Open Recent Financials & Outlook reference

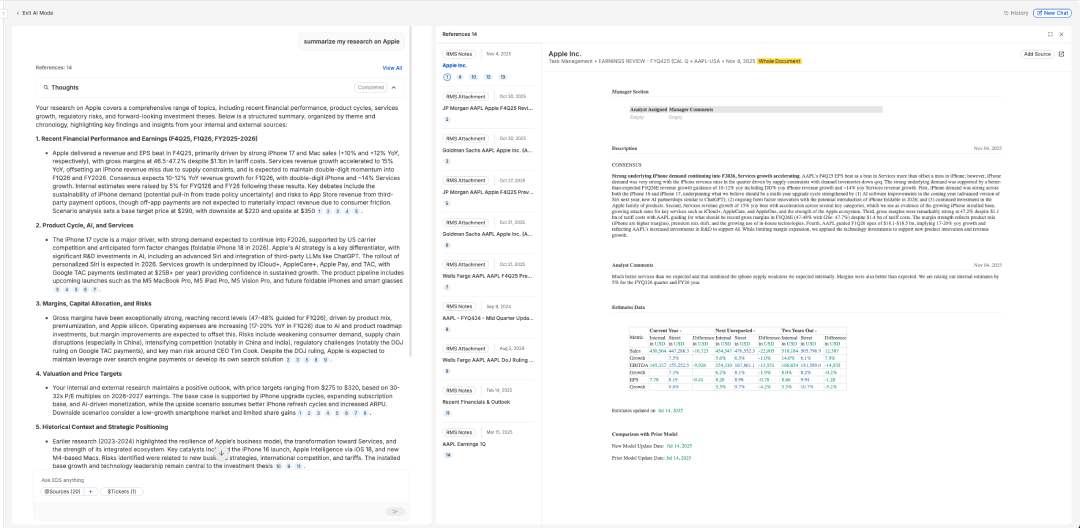click(x=475, y=402)
